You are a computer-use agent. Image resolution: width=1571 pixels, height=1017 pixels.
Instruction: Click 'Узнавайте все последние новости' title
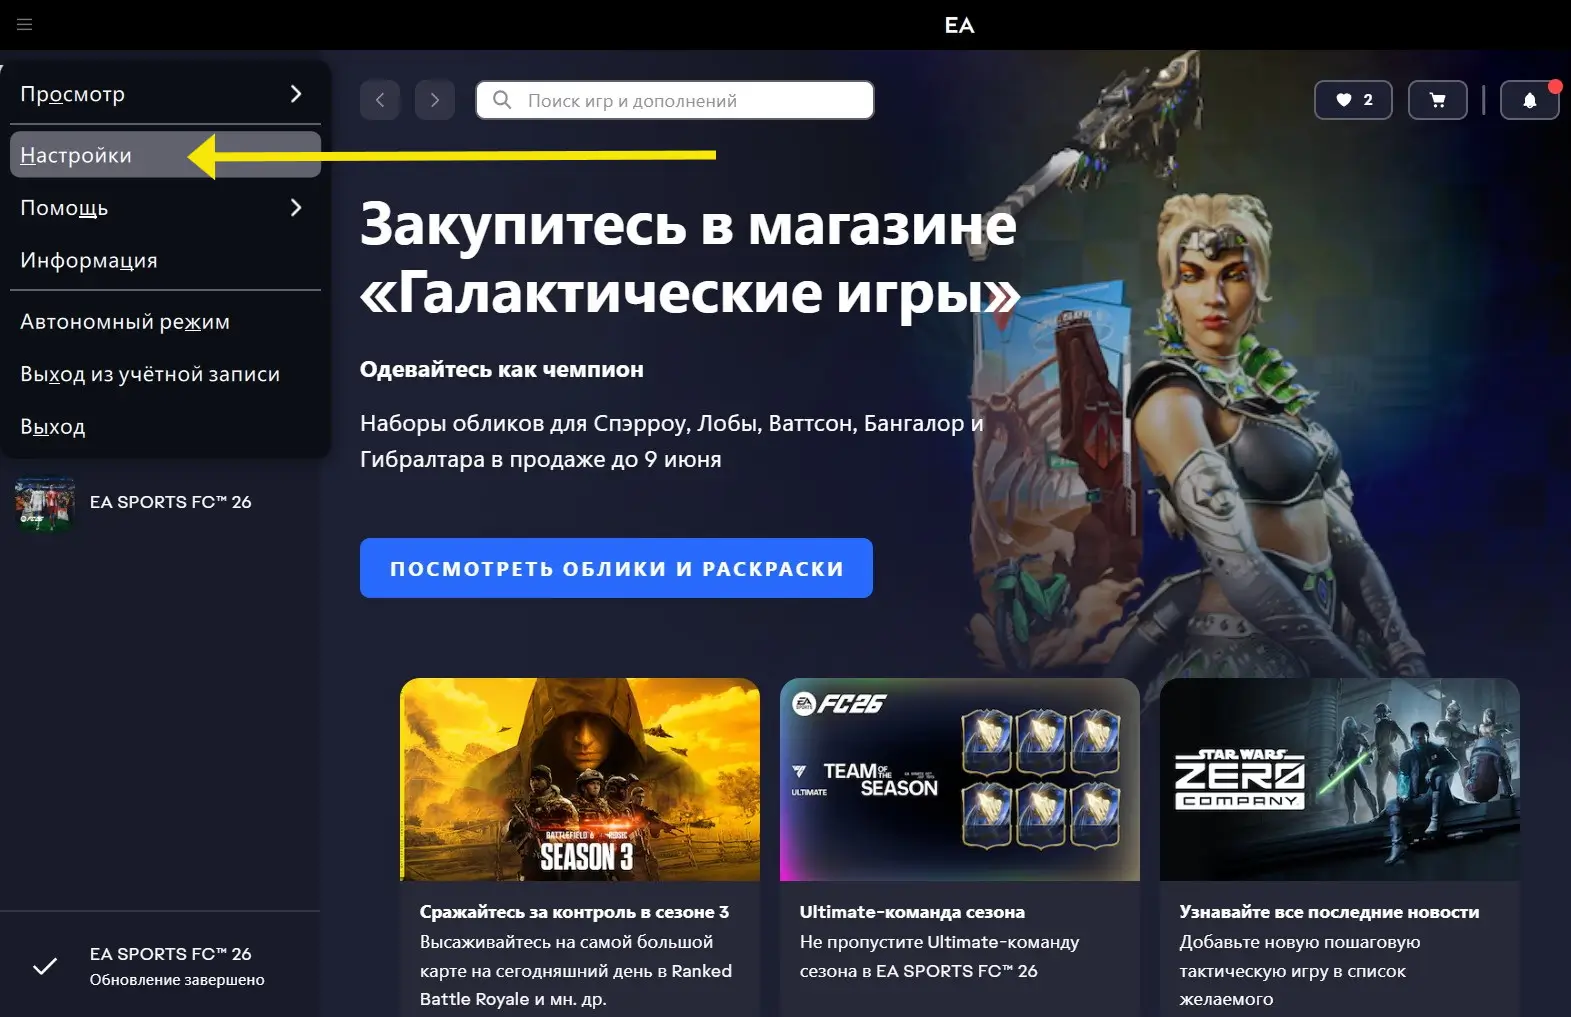1329,912
